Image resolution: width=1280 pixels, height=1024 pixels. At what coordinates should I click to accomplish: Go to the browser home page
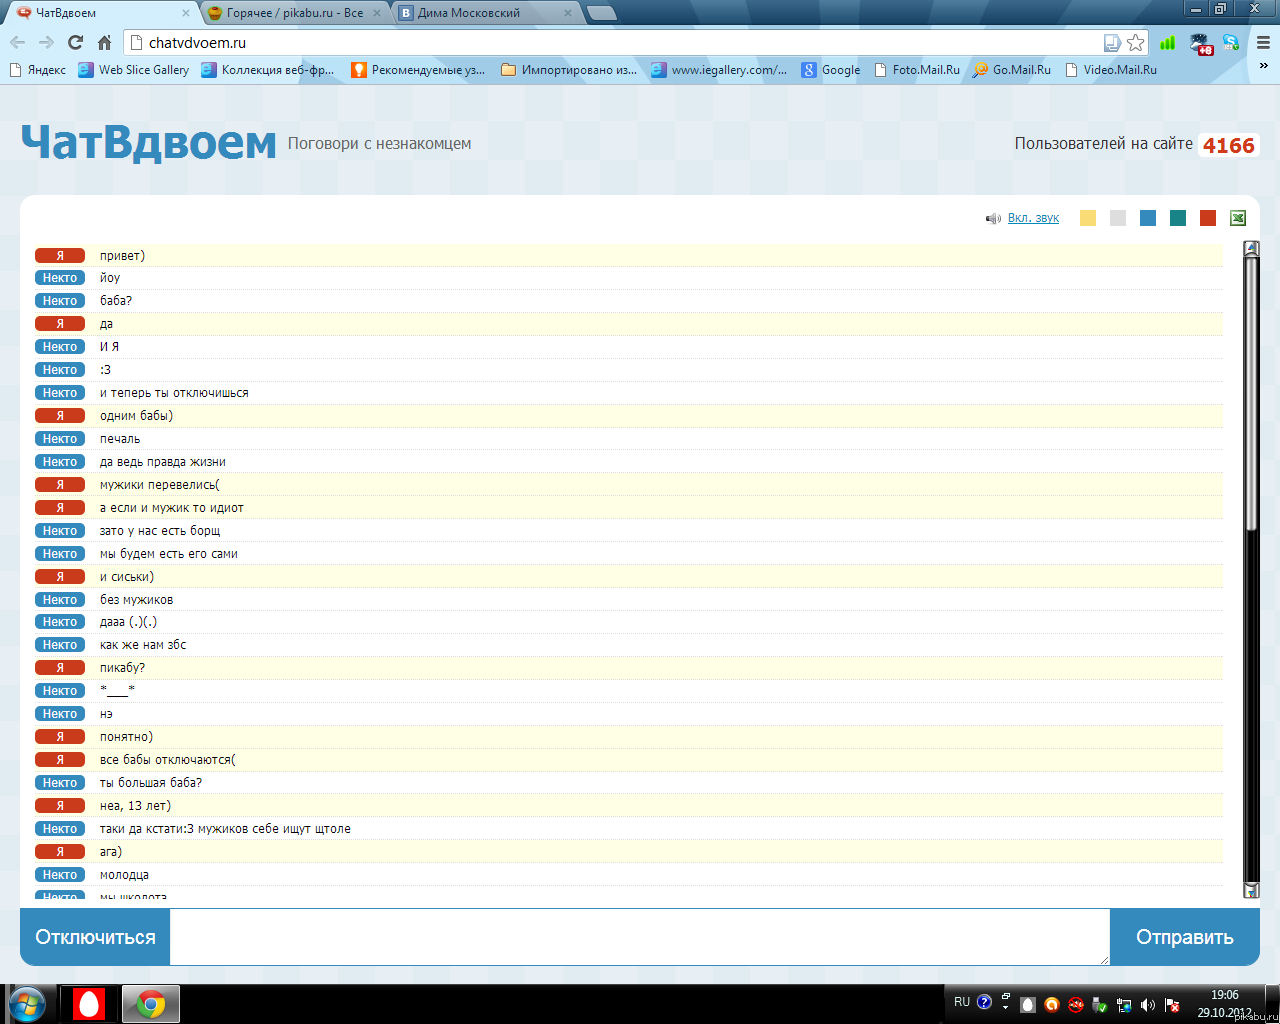point(104,43)
